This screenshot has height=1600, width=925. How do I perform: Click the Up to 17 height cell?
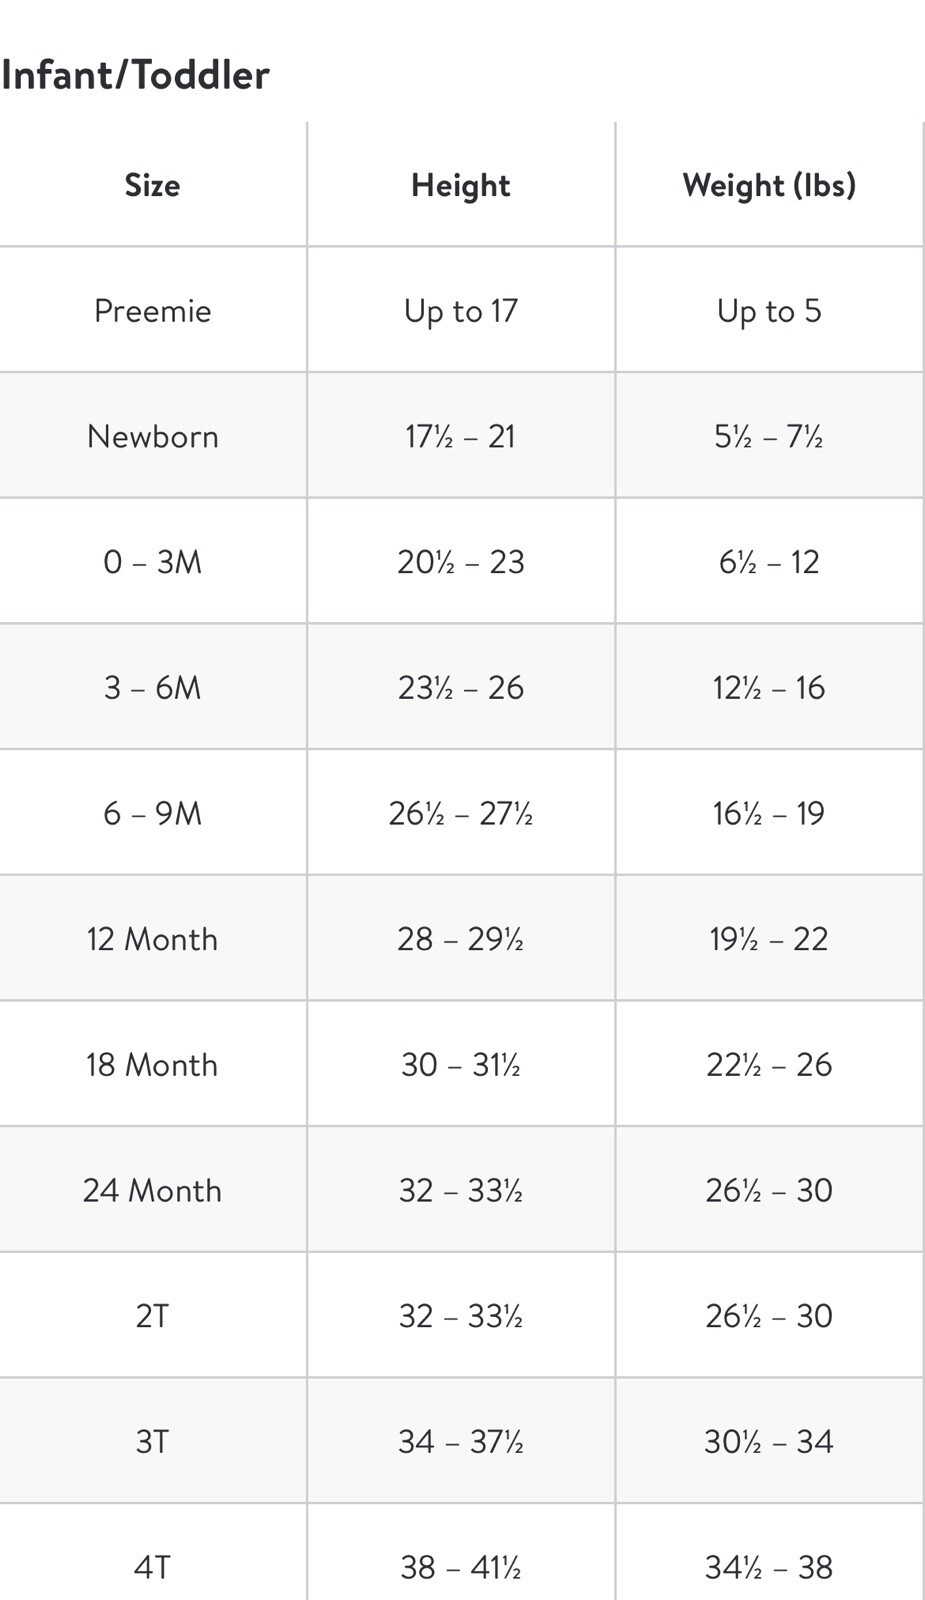click(x=461, y=310)
